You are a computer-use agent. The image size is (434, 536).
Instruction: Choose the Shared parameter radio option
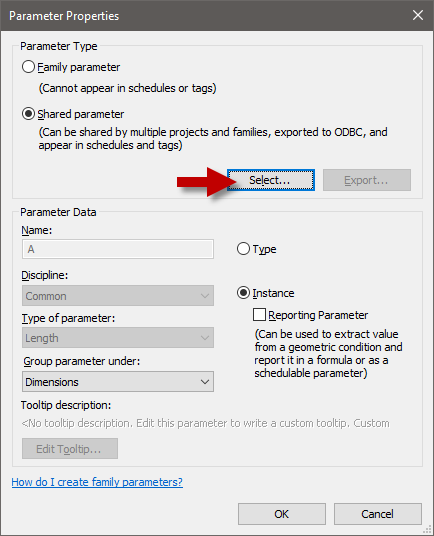click(x=28, y=114)
